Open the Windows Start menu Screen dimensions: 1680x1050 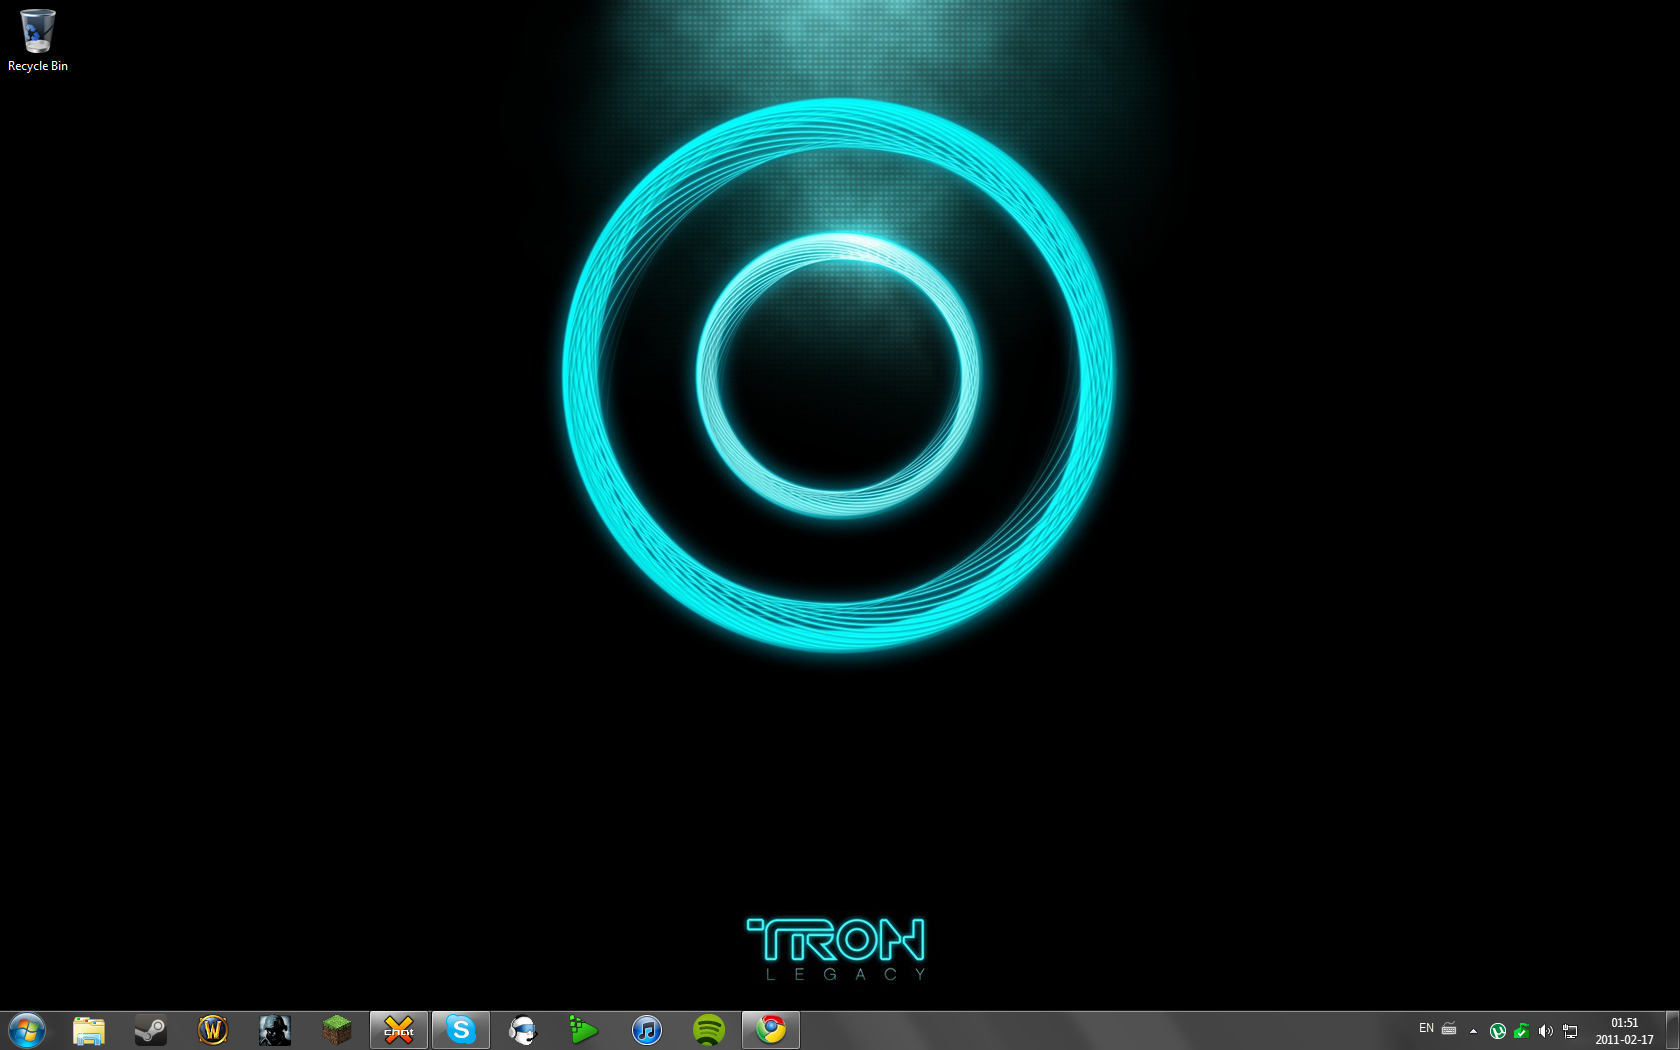coord(26,1030)
